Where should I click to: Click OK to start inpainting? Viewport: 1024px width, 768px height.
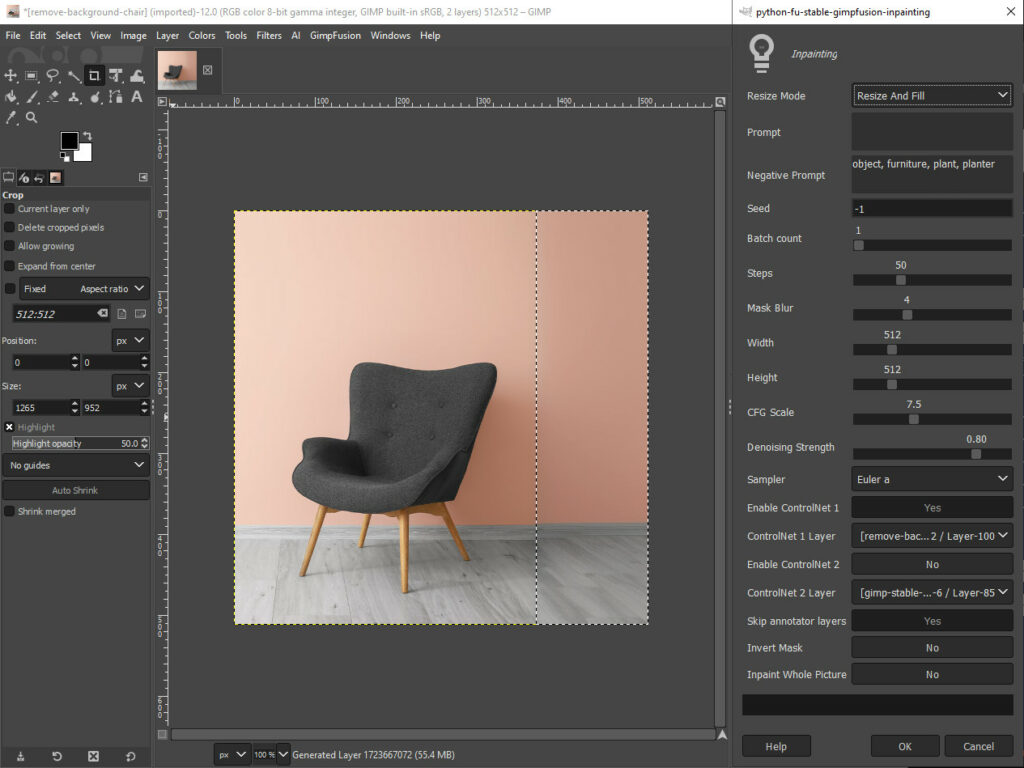[904, 746]
